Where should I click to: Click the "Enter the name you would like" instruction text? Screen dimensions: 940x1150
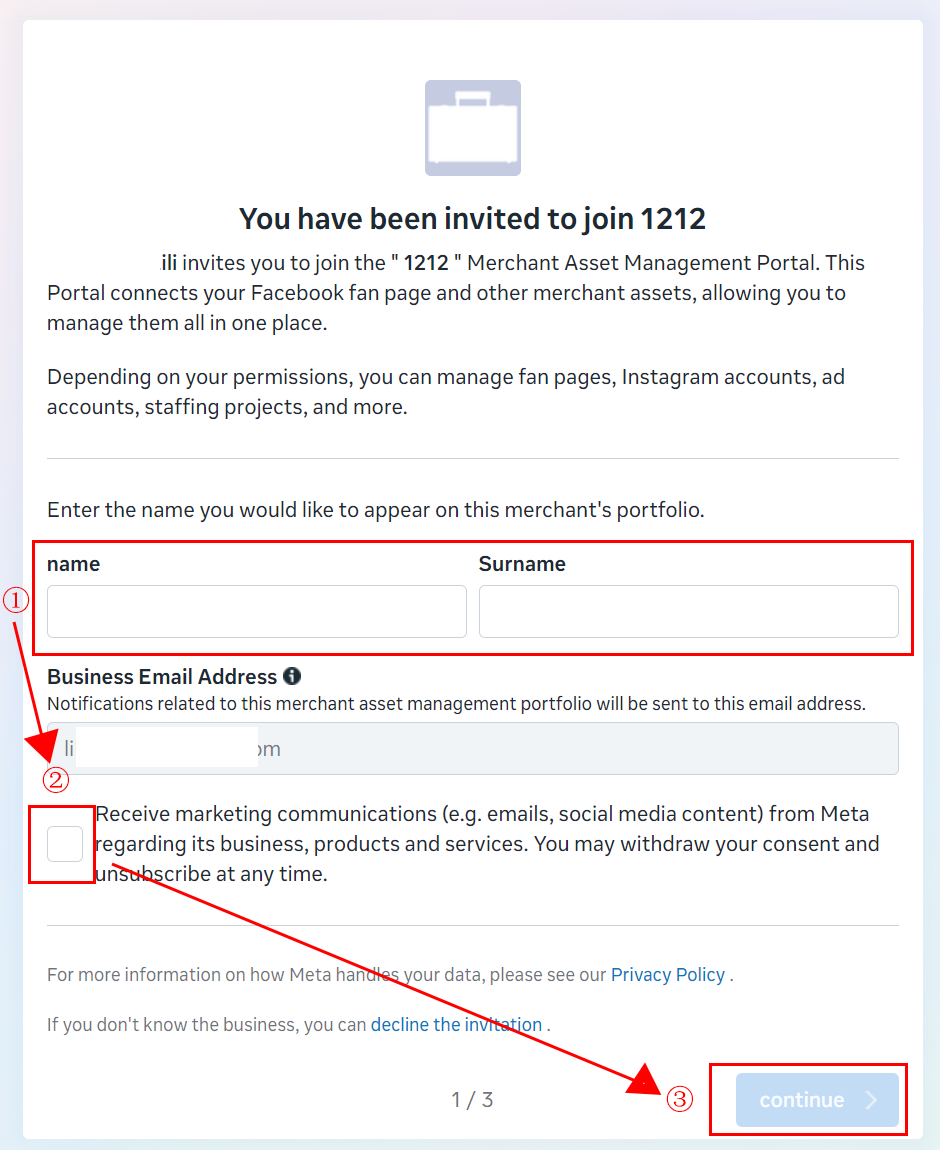[x=375, y=510]
